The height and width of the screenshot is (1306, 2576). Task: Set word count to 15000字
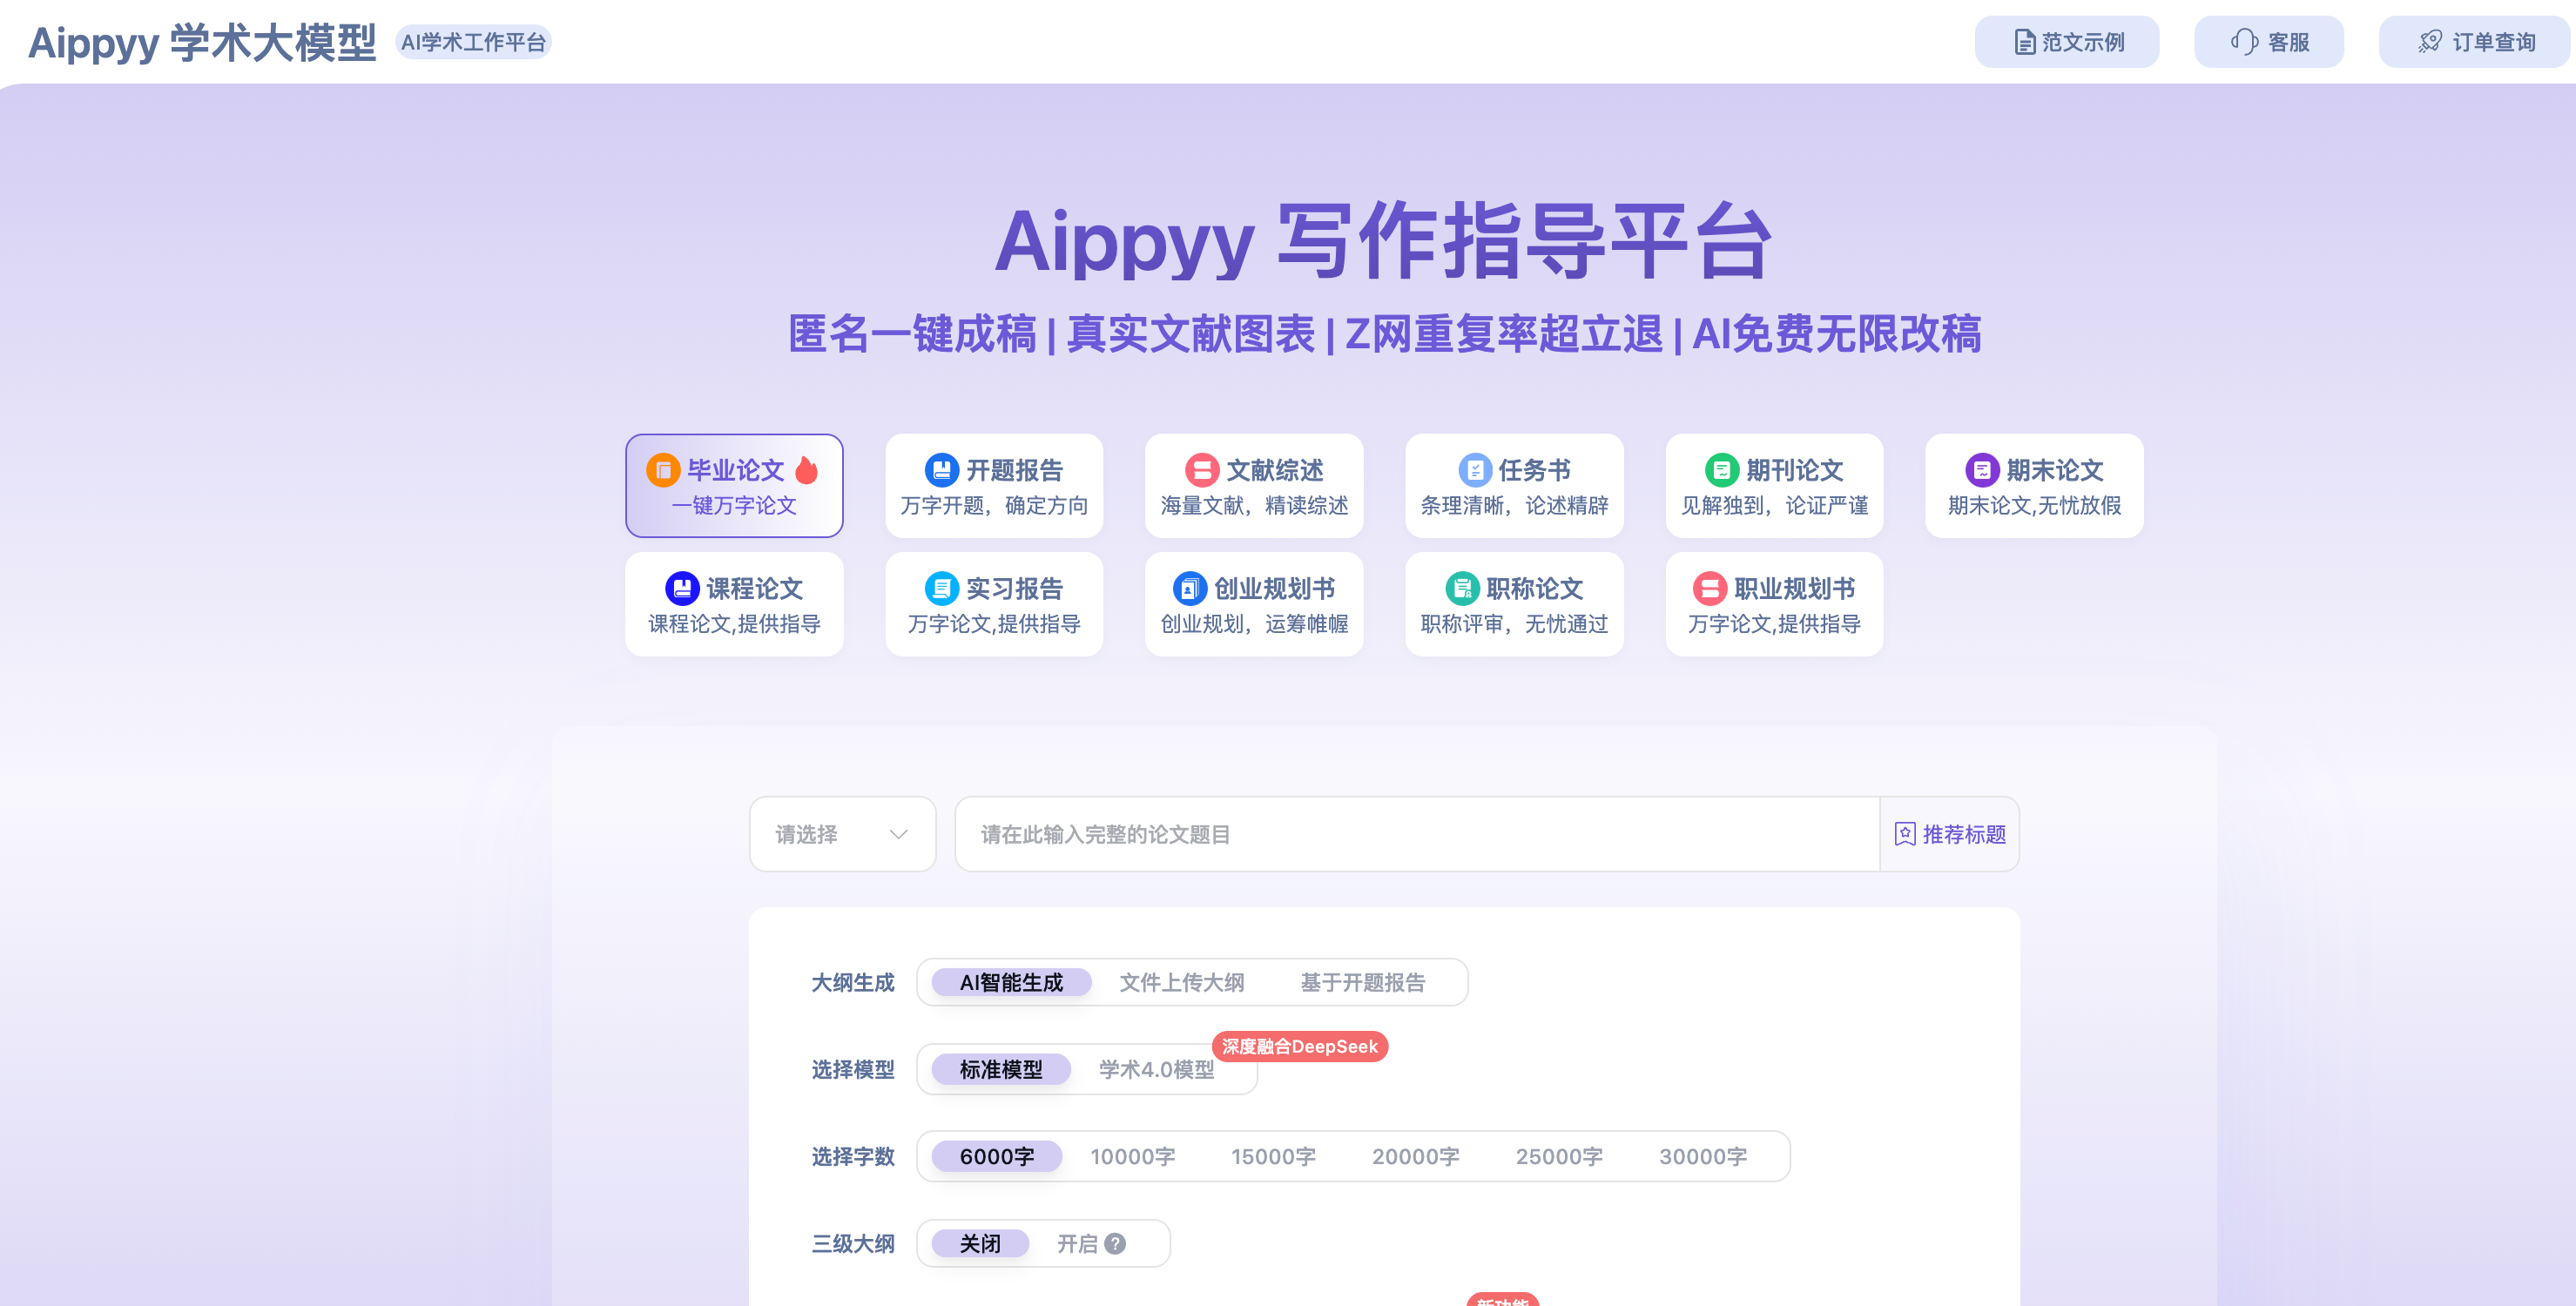coord(1273,1156)
